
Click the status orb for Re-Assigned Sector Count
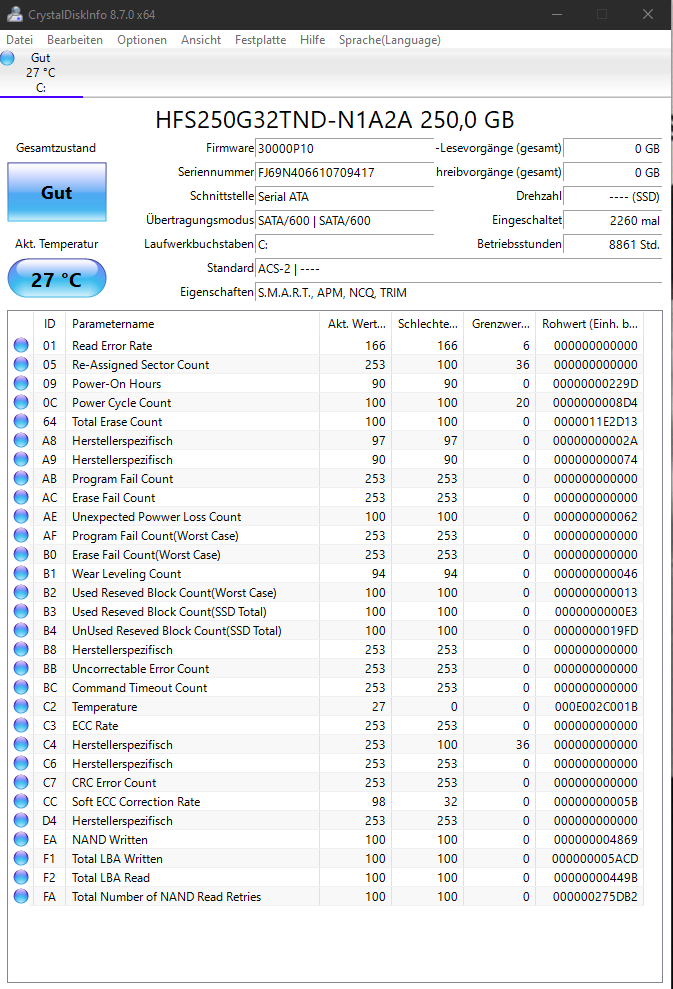[x=21, y=365]
